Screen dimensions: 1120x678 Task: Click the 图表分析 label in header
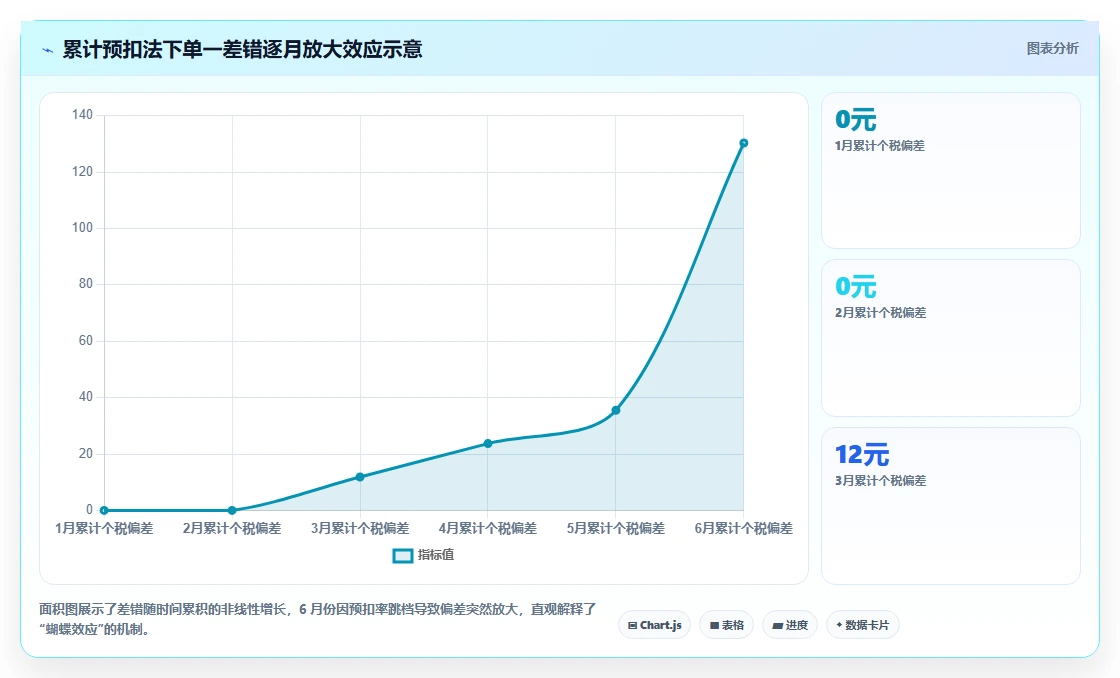[x=1052, y=49]
